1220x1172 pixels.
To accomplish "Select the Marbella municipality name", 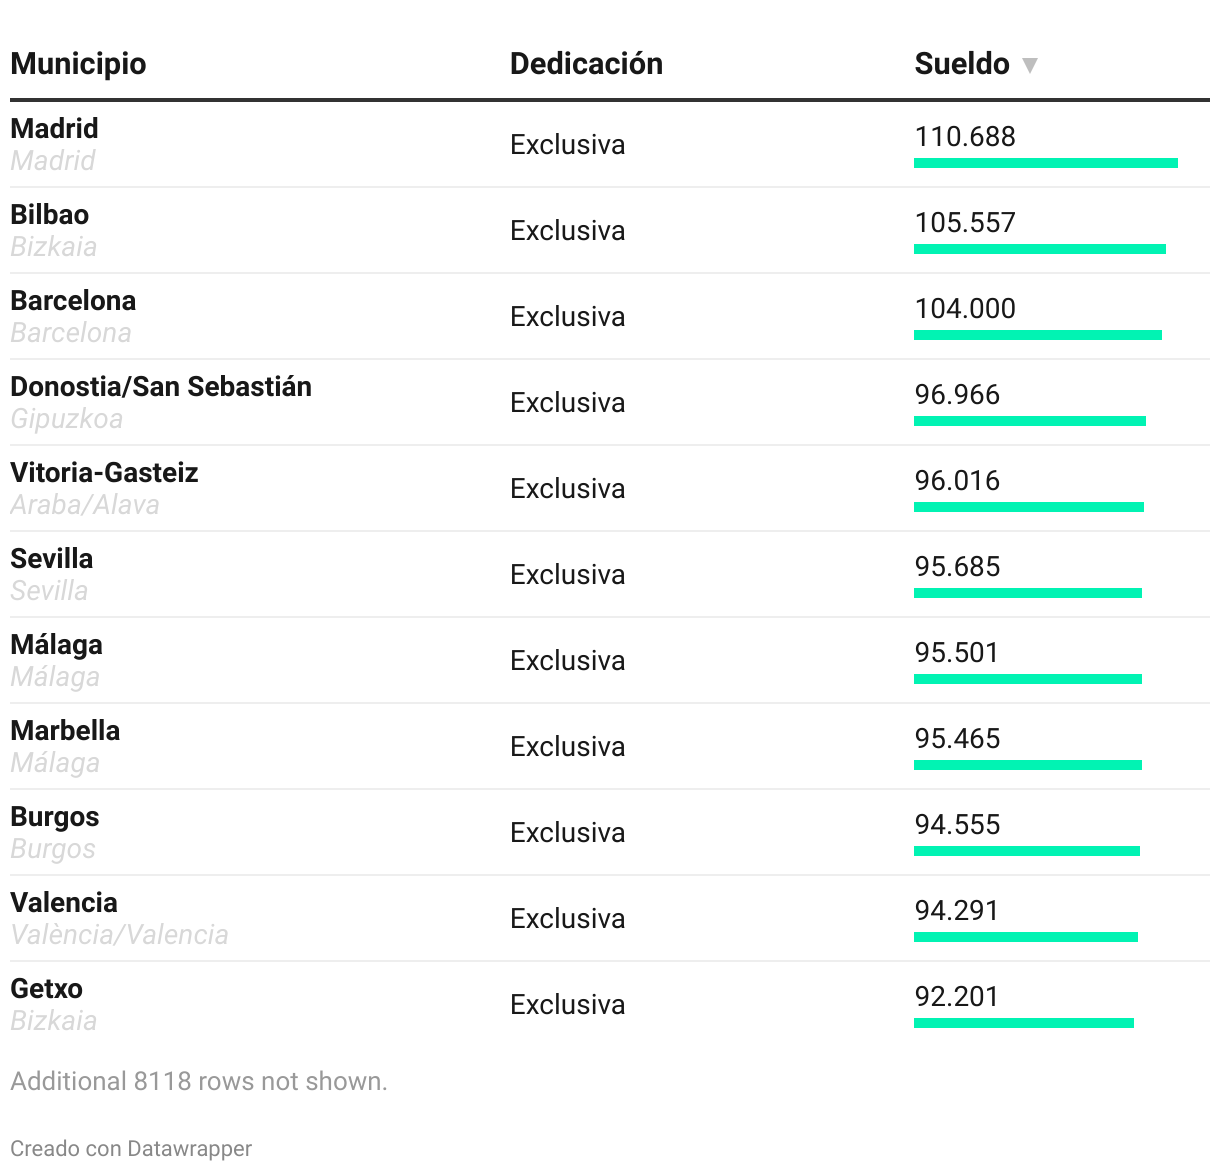I will click(x=65, y=730).
